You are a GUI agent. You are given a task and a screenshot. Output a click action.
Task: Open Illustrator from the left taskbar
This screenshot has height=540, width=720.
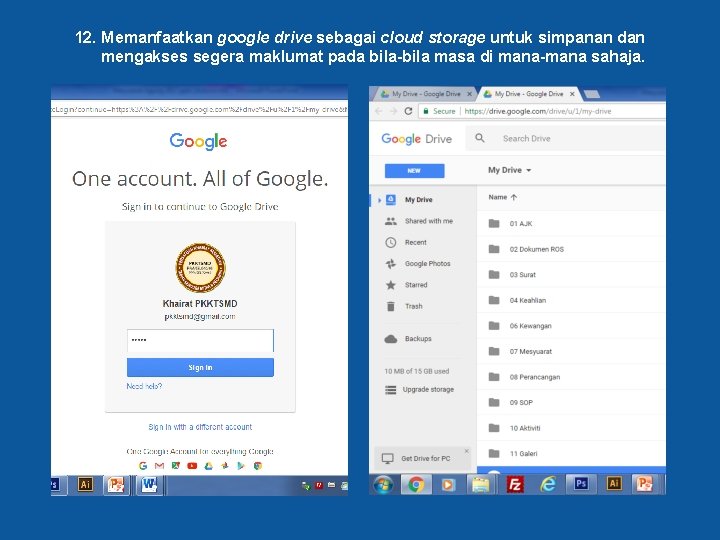pyautogui.click(x=85, y=484)
